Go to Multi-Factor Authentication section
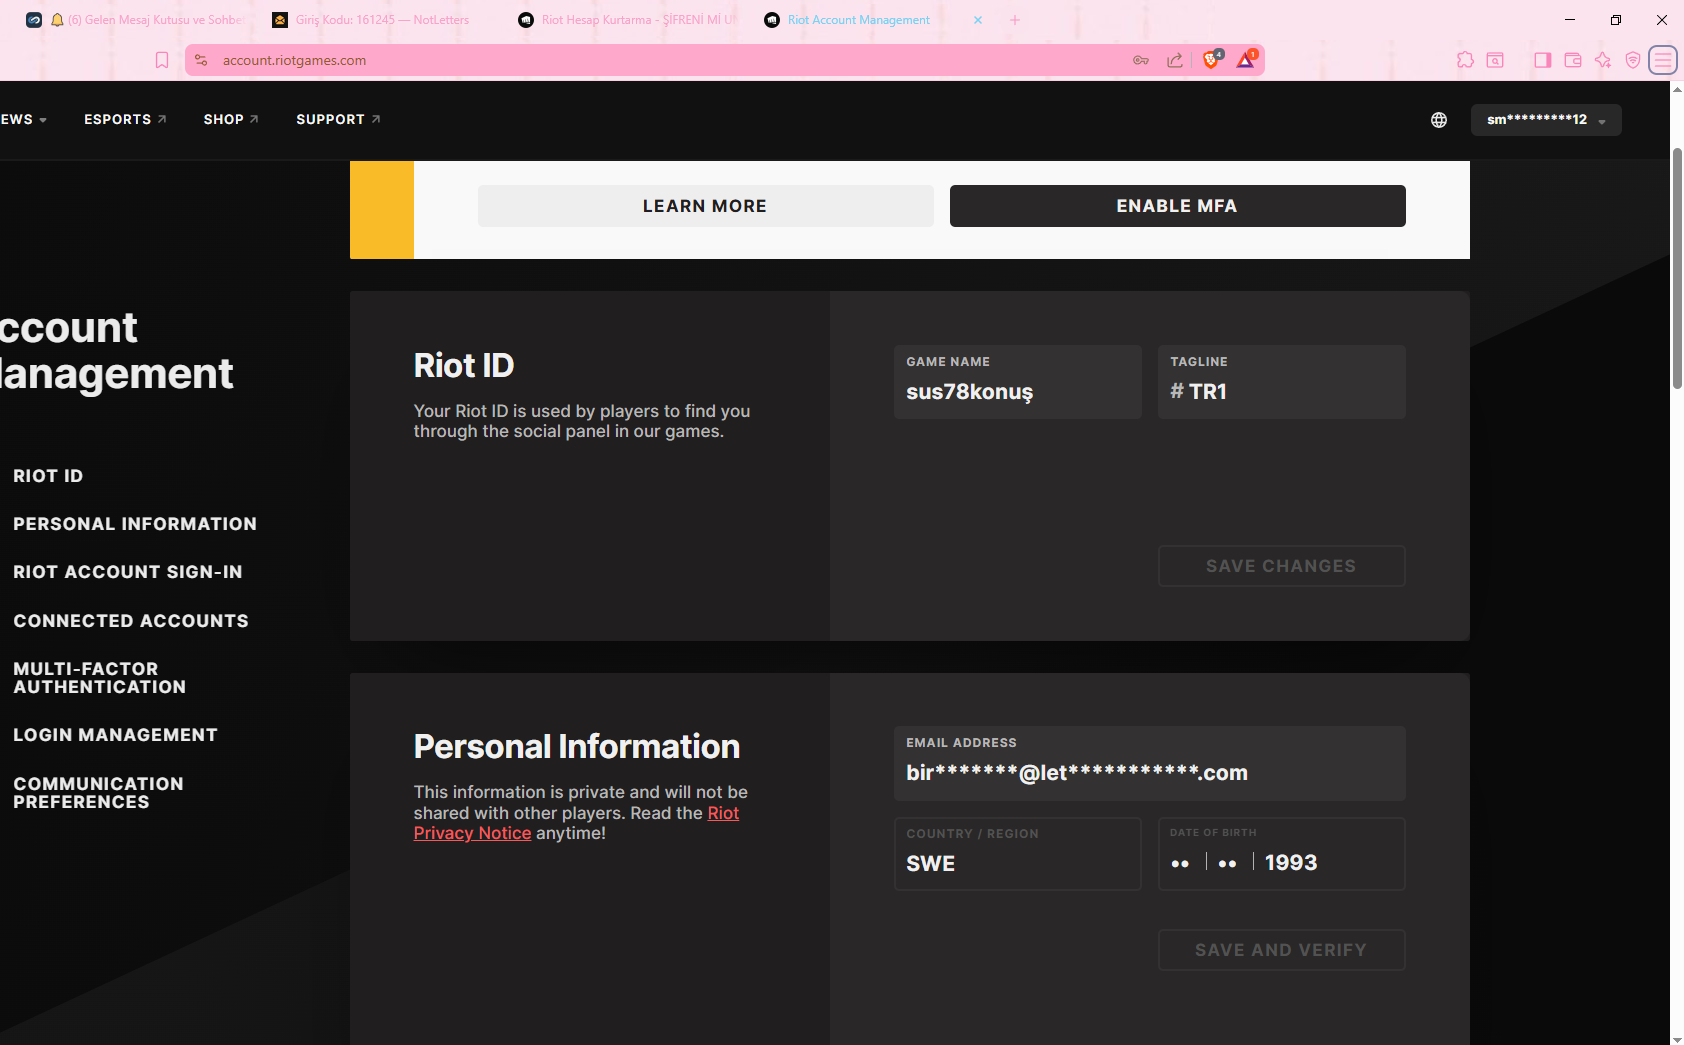Screen dimensions: 1684x1045 (x=100, y=678)
